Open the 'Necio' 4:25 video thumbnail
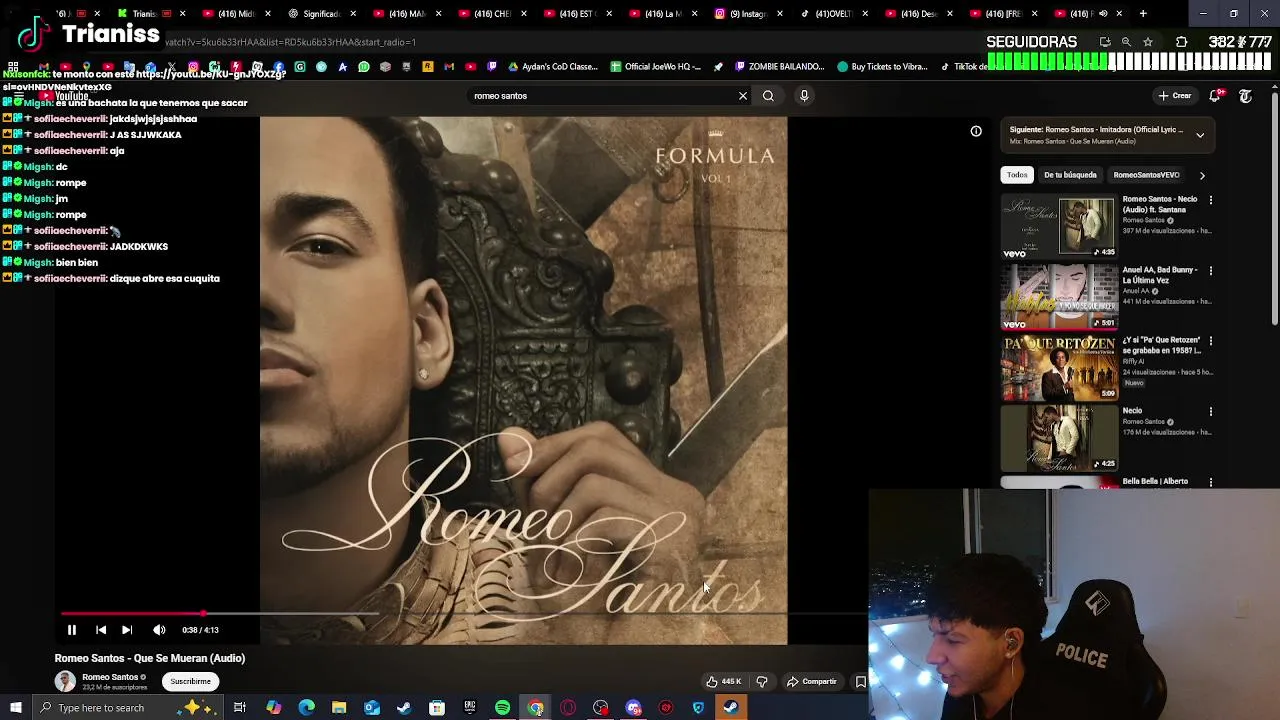Image resolution: width=1280 pixels, height=720 pixels. [x=1059, y=439]
